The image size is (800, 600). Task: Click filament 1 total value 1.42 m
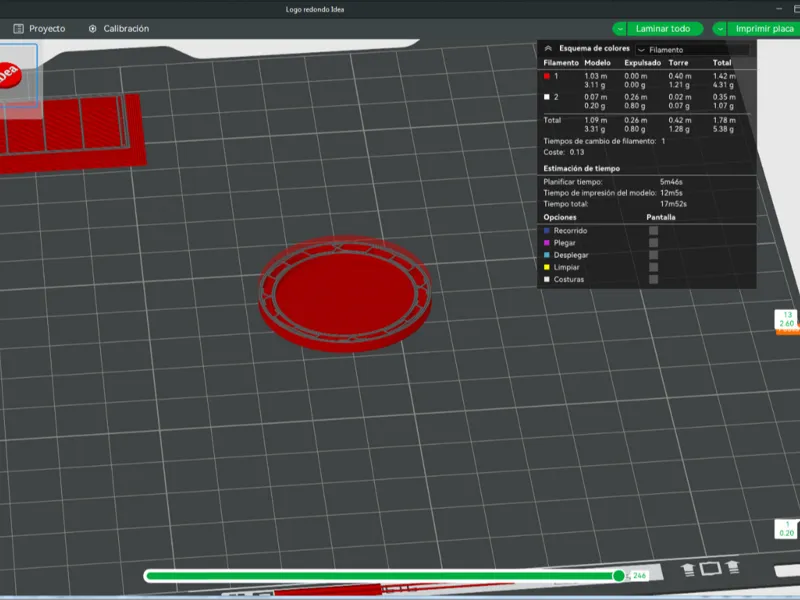724,76
